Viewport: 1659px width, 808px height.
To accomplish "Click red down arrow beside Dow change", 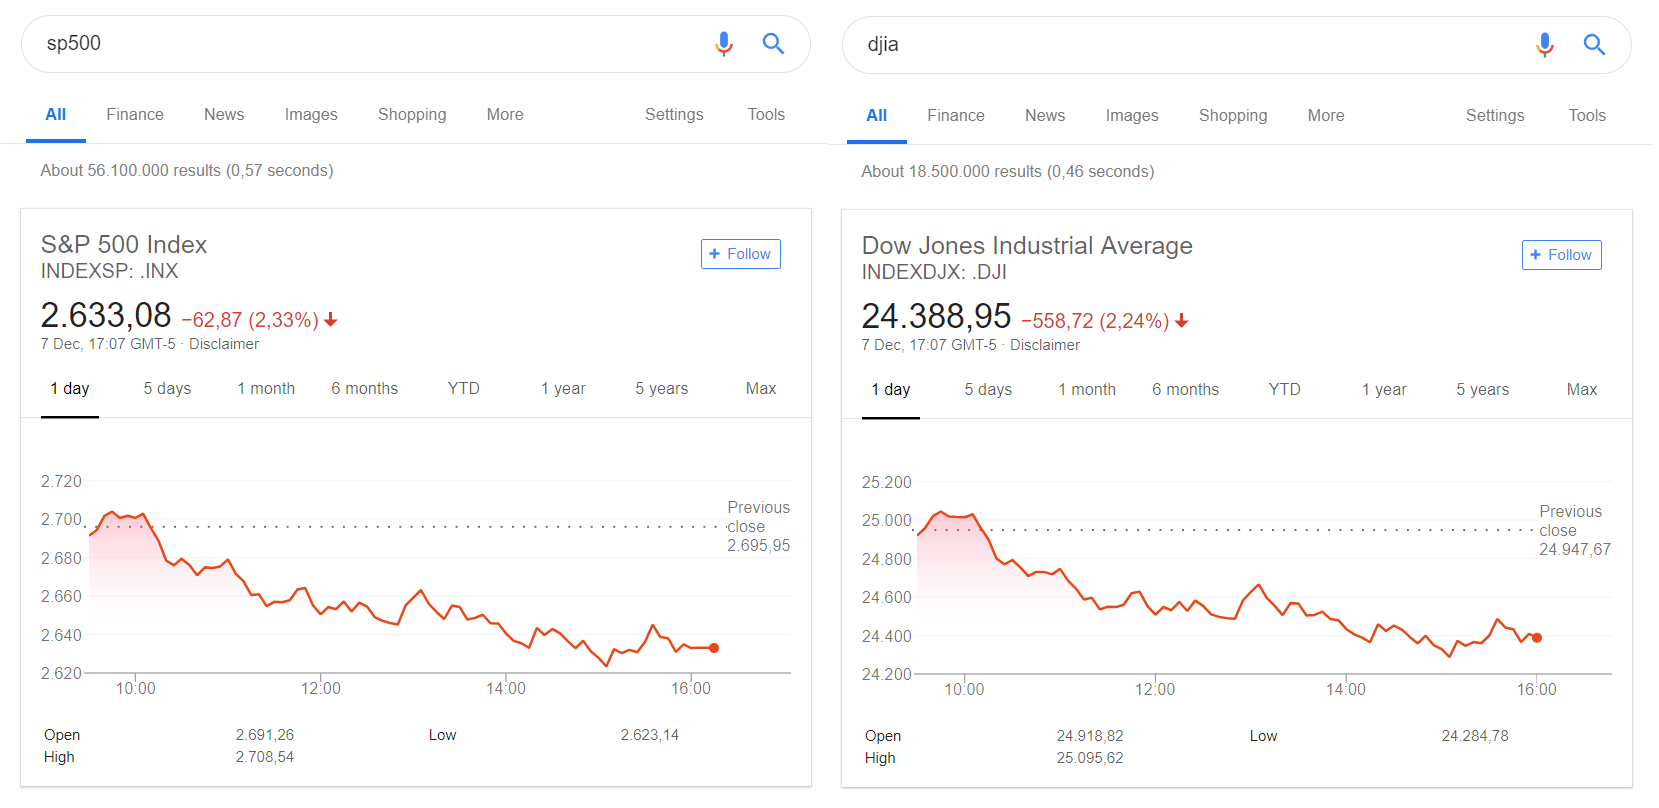I will [x=1182, y=321].
